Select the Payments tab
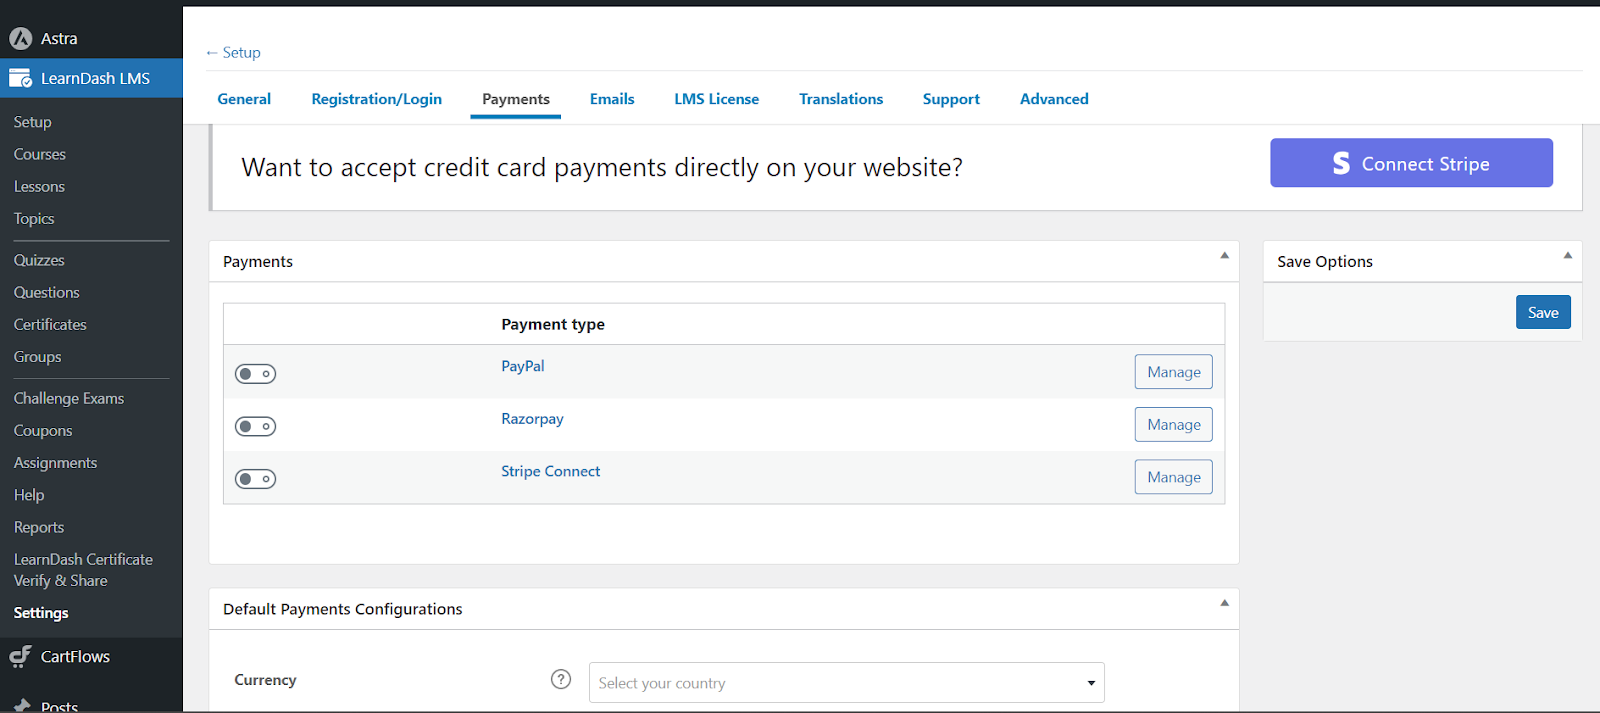 click(x=516, y=99)
